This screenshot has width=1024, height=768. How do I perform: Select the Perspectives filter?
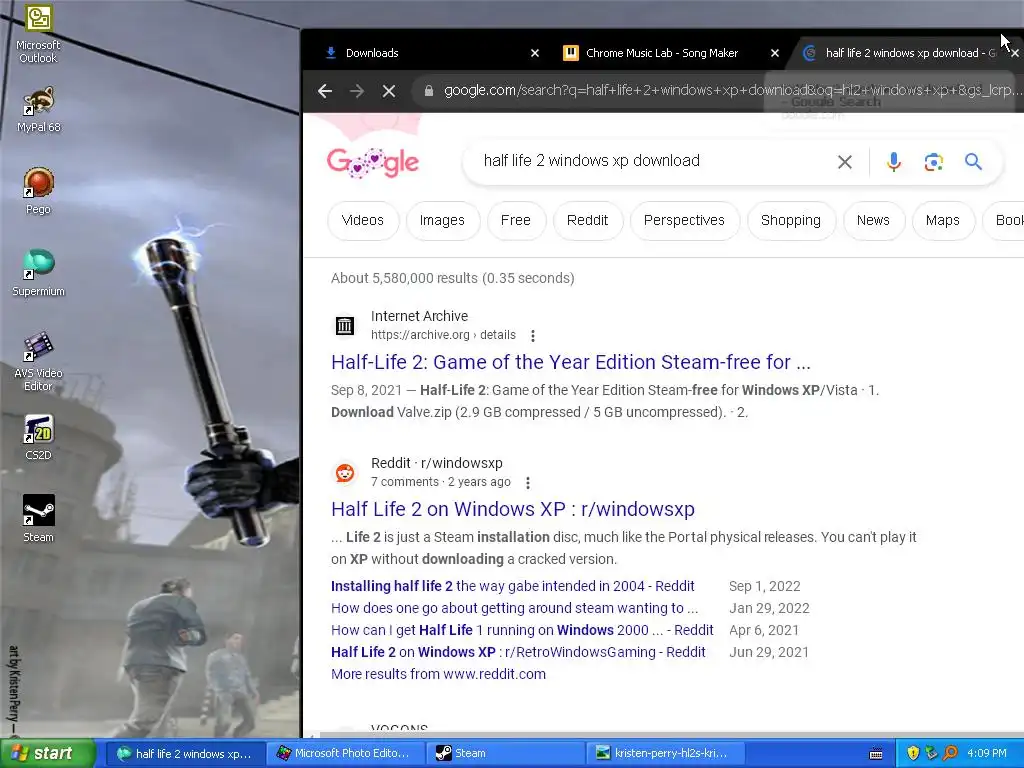tap(684, 221)
